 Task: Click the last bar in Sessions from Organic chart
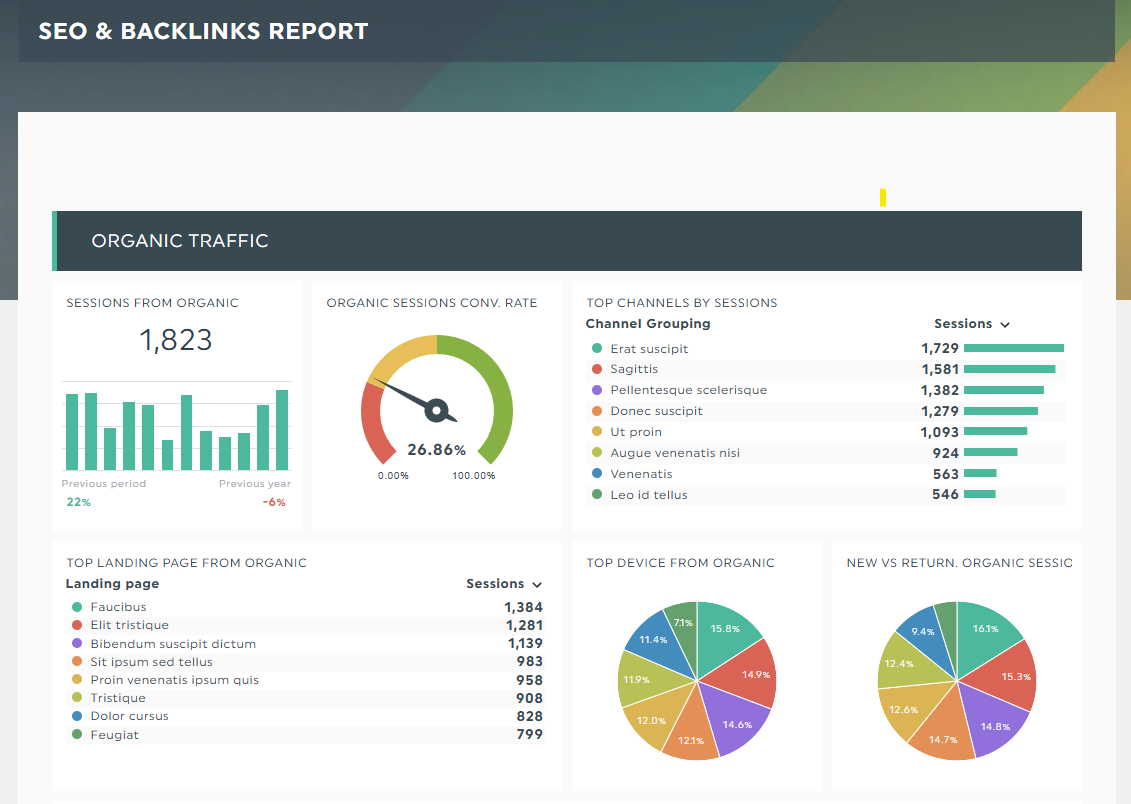282,430
